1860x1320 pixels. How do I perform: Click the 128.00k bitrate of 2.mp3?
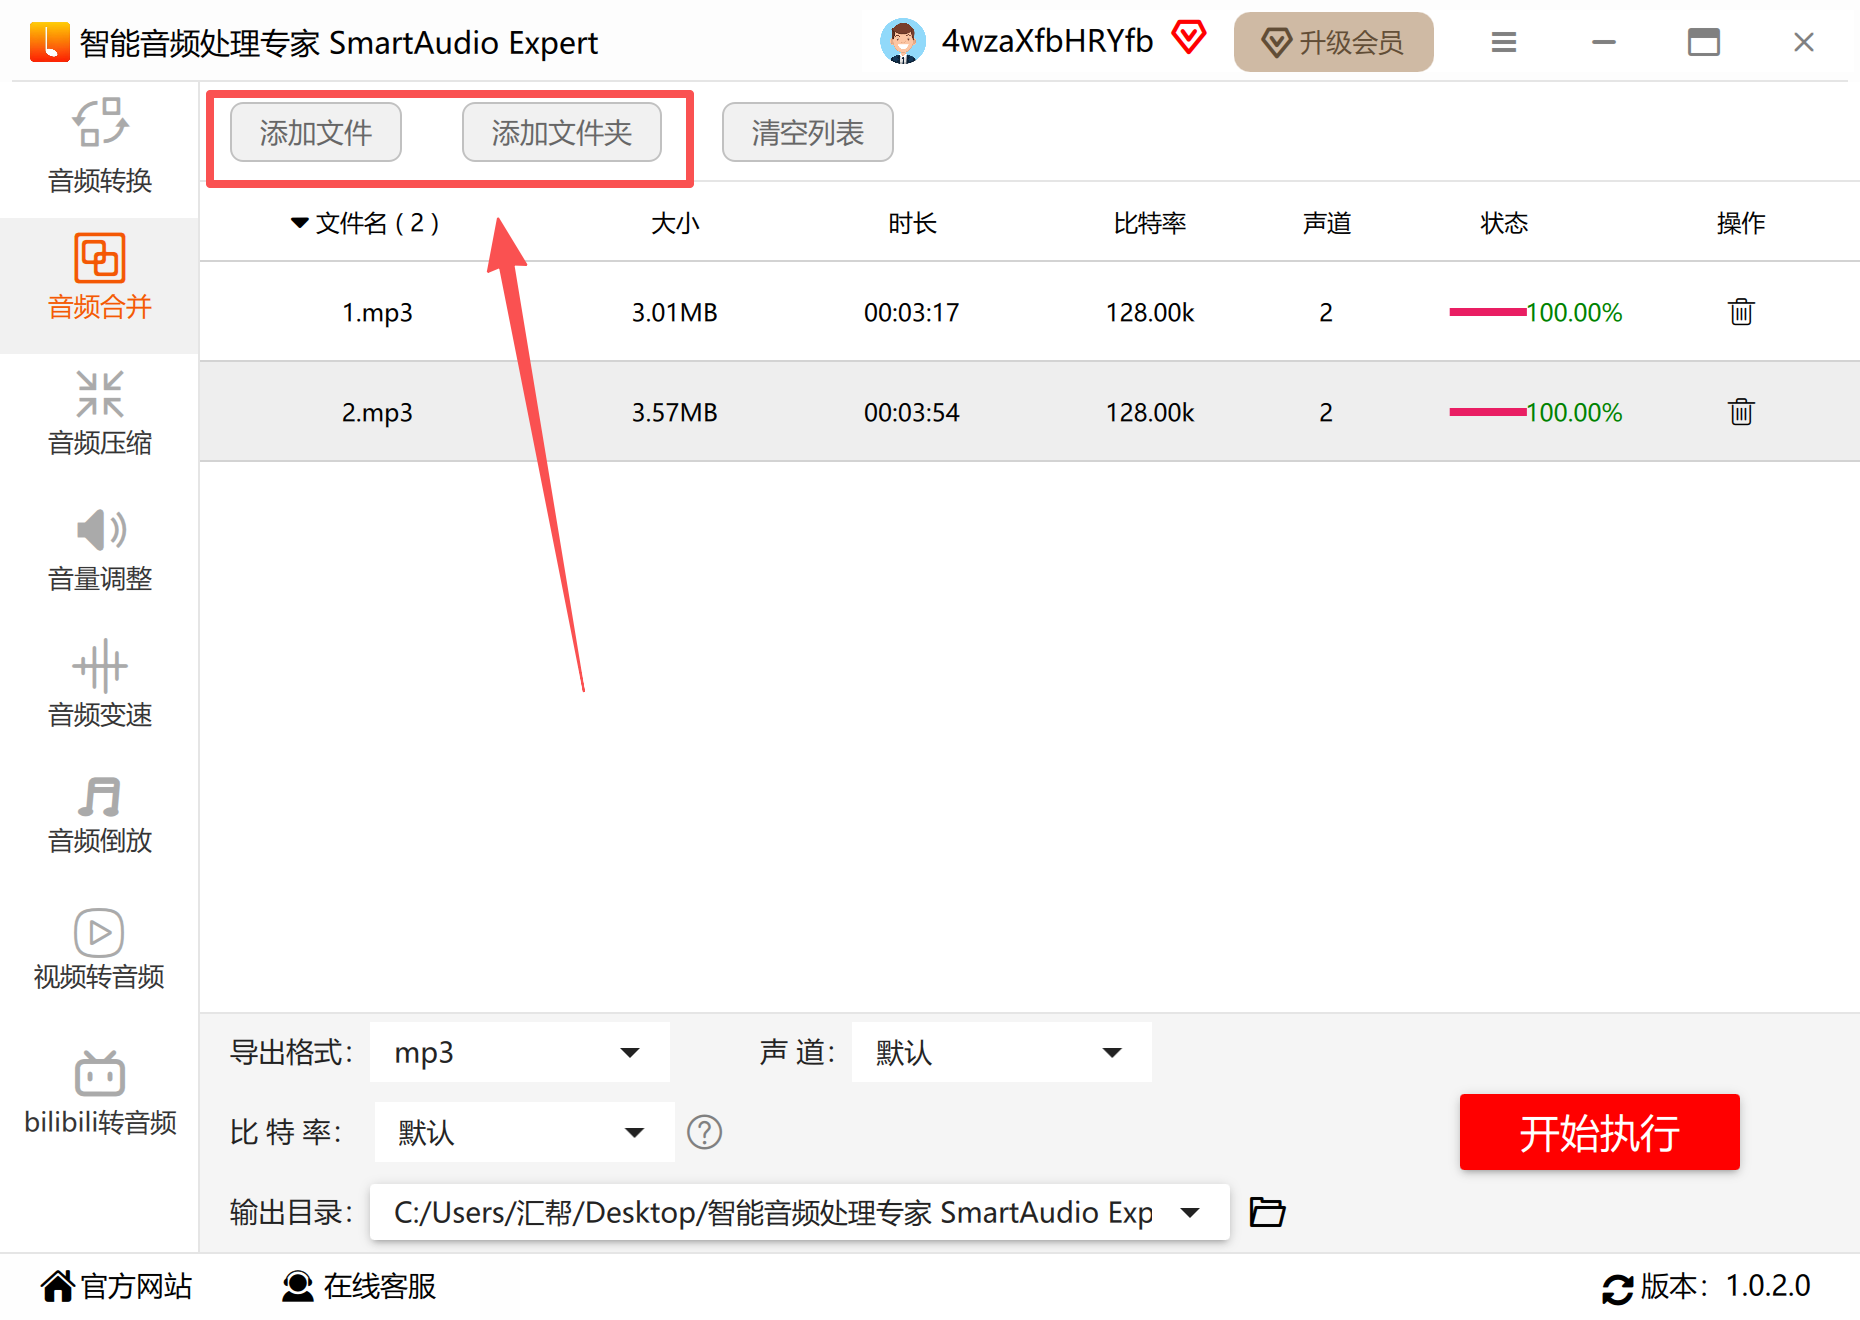pyautogui.click(x=1150, y=413)
